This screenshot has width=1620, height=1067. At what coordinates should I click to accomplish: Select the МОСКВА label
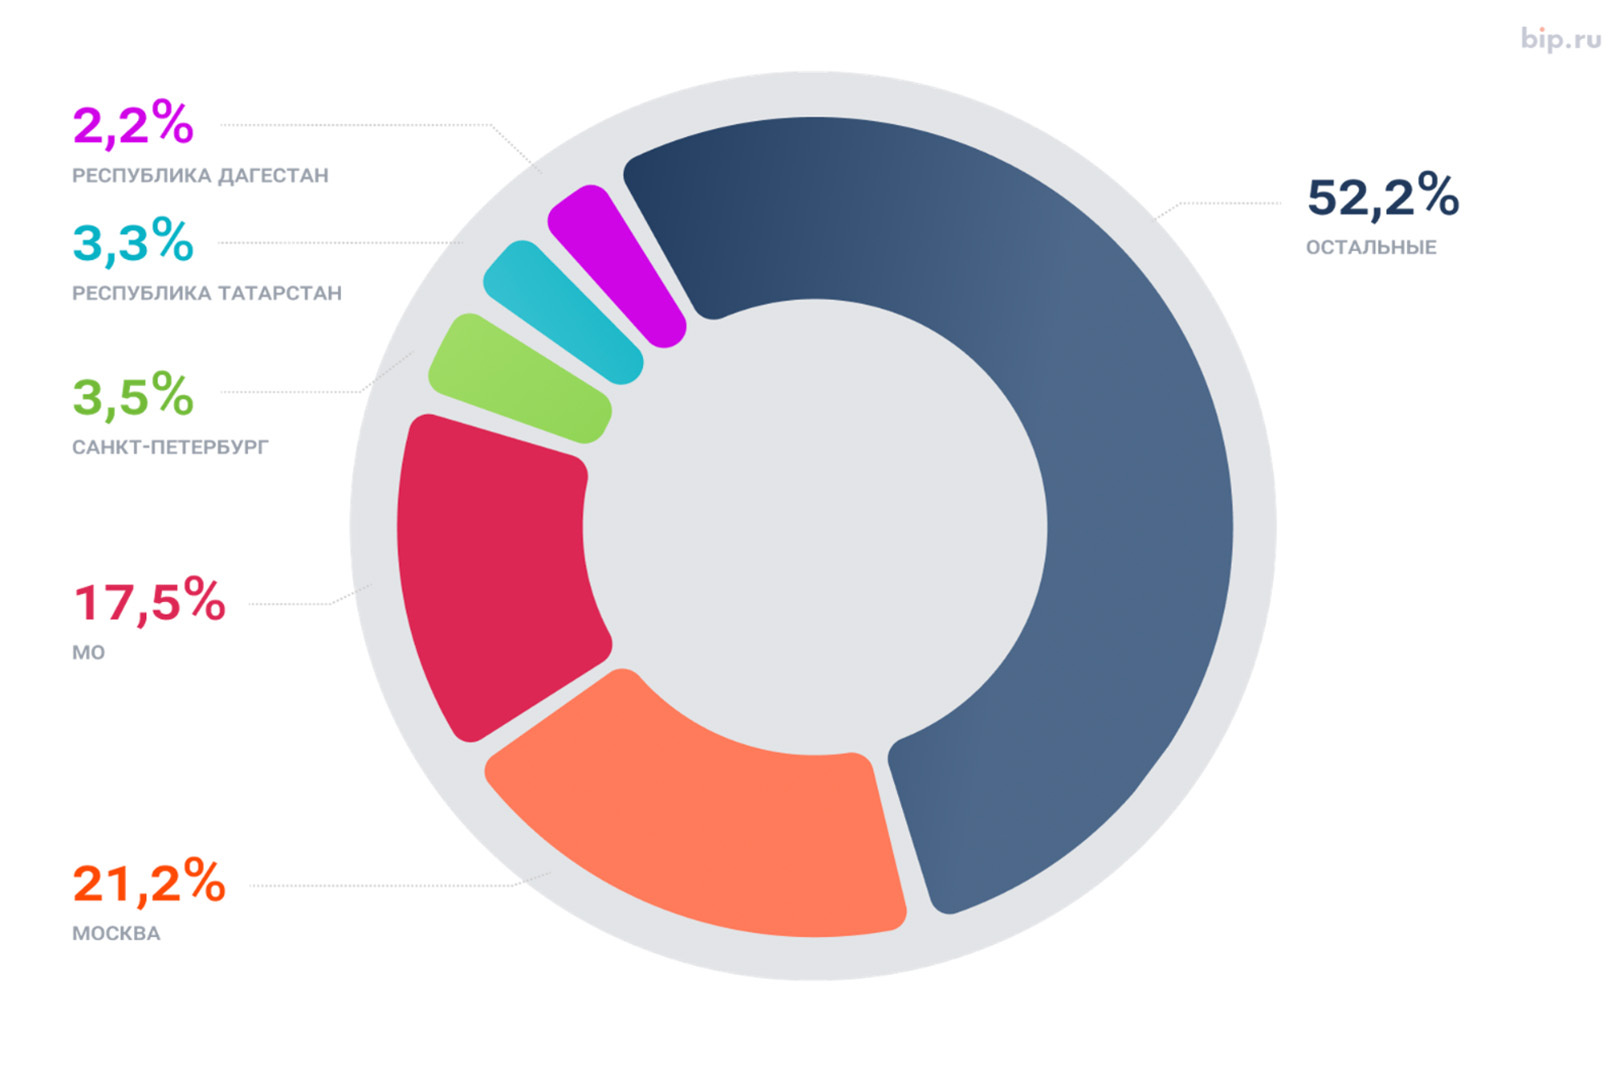coord(116,933)
